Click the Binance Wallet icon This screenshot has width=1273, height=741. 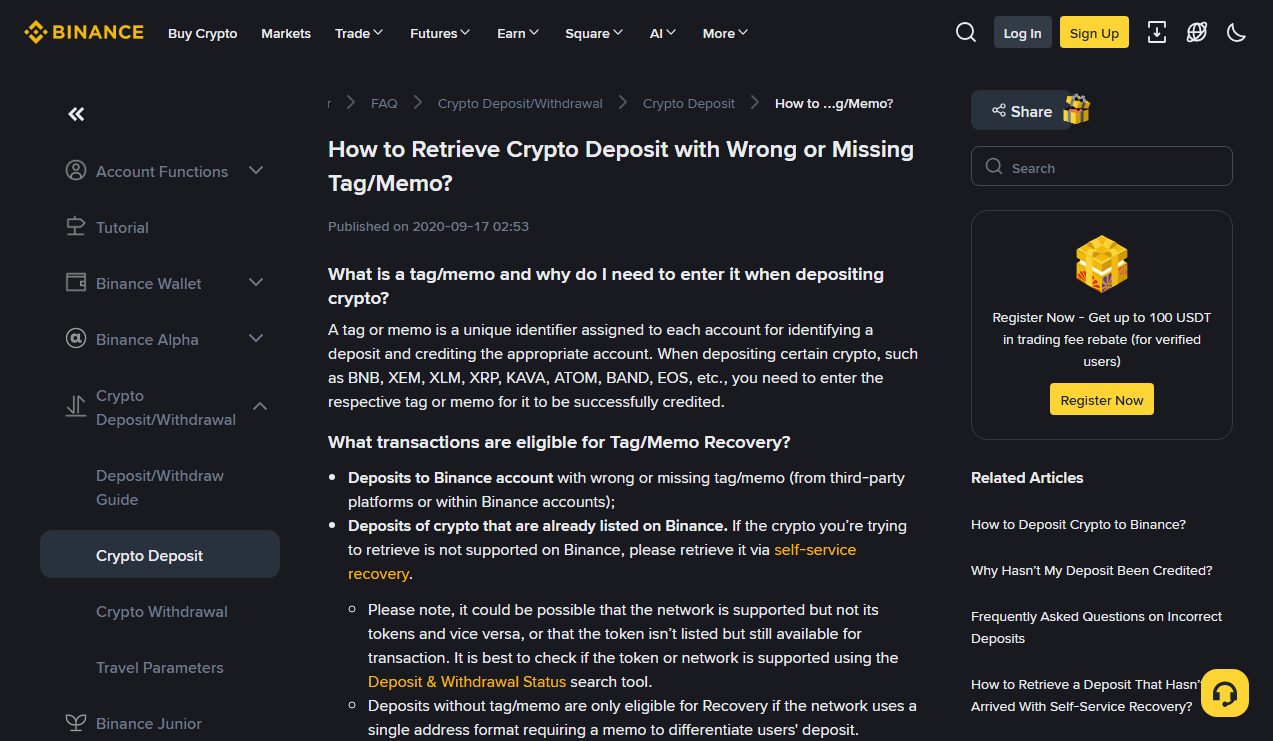pyautogui.click(x=76, y=283)
